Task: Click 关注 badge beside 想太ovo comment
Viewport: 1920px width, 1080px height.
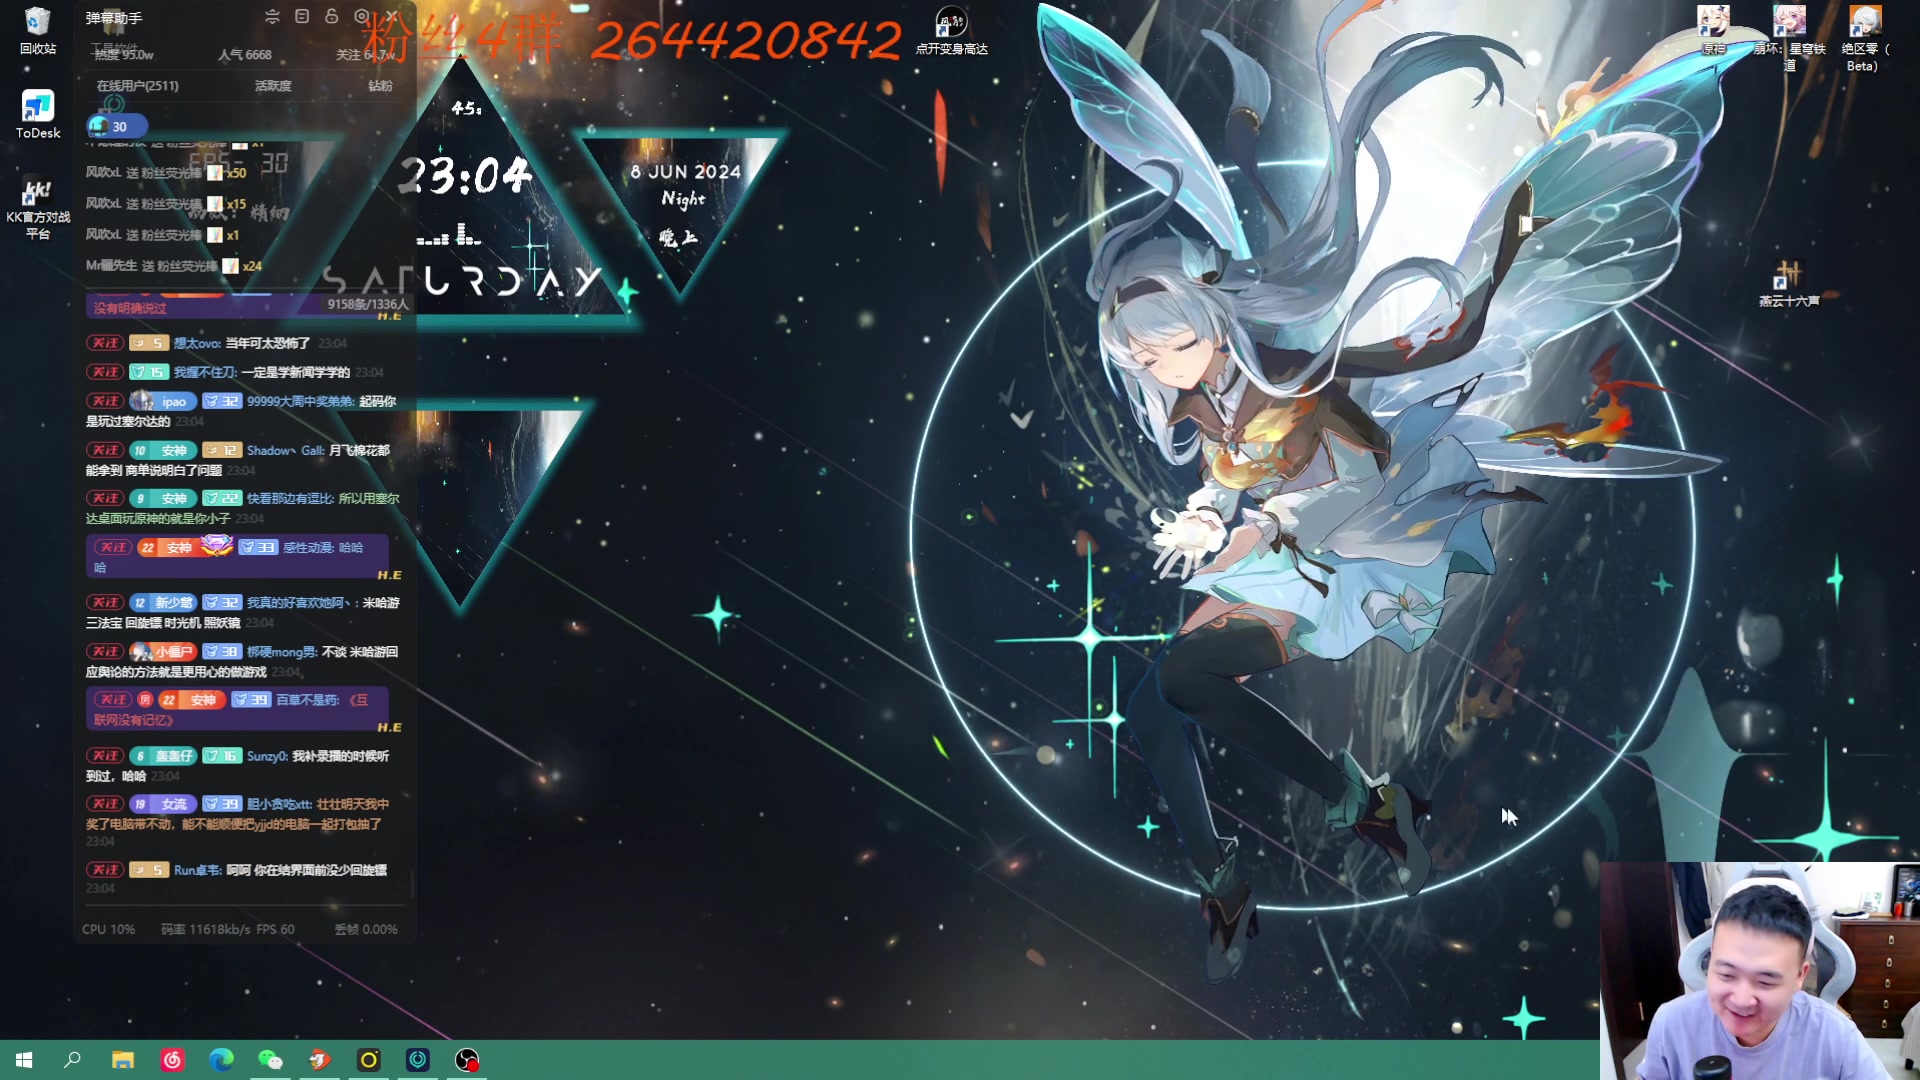Action: tap(105, 343)
